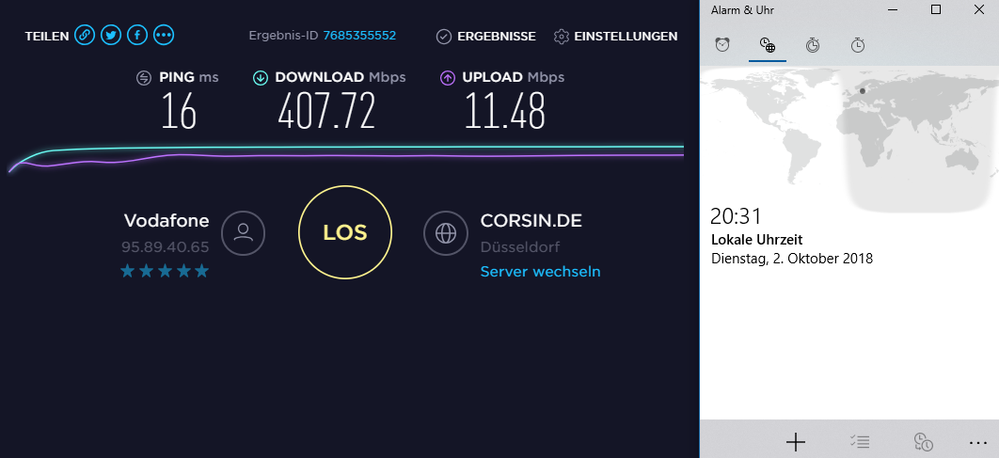Click the user icon beside Vodafone
Viewport: 999px width, 458px height.
pyautogui.click(x=243, y=233)
